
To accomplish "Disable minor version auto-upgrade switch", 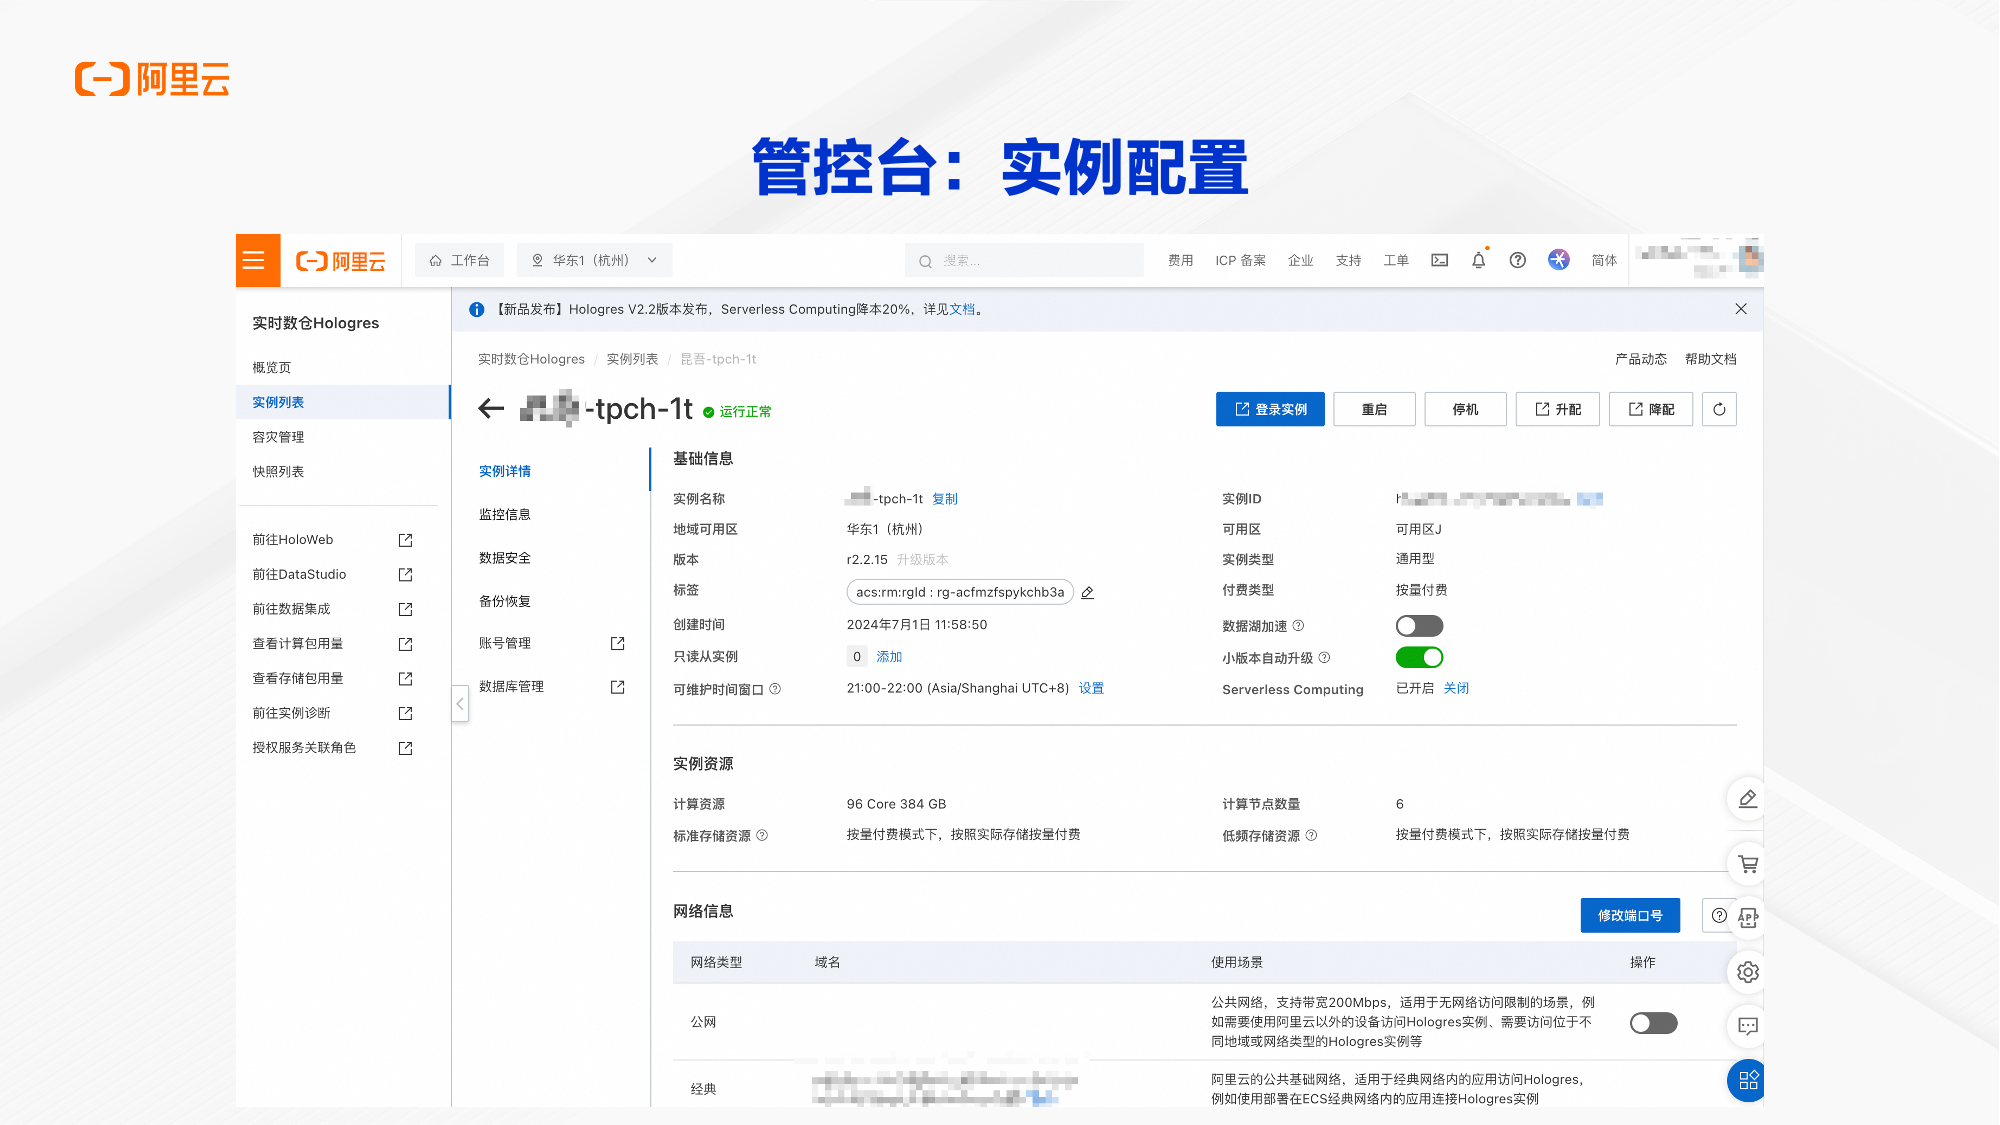I will point(1419,657).
